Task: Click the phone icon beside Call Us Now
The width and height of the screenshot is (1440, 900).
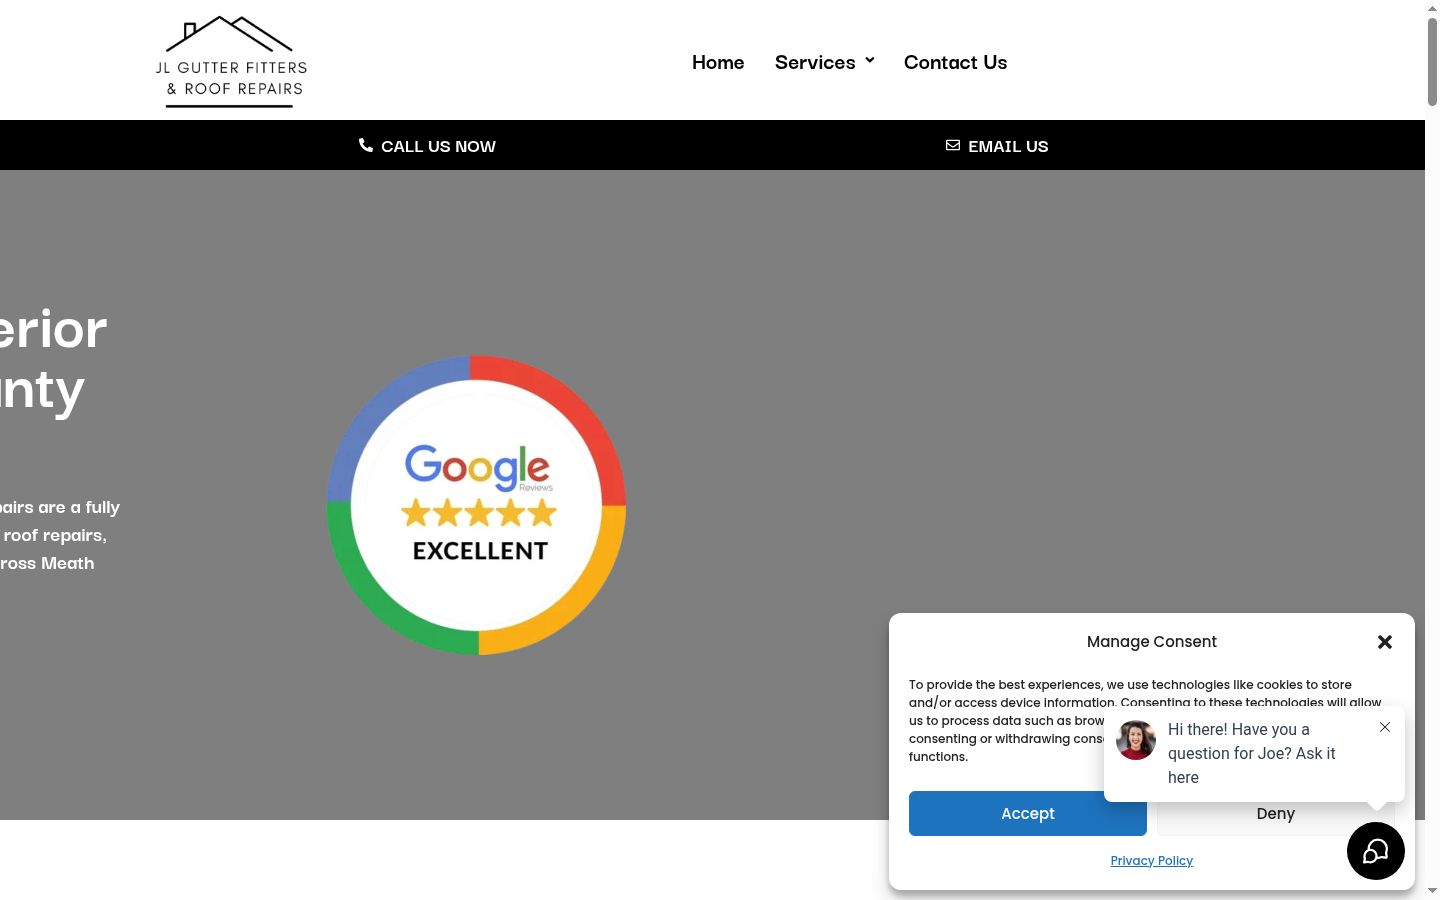Action: [x=366, y=145]
